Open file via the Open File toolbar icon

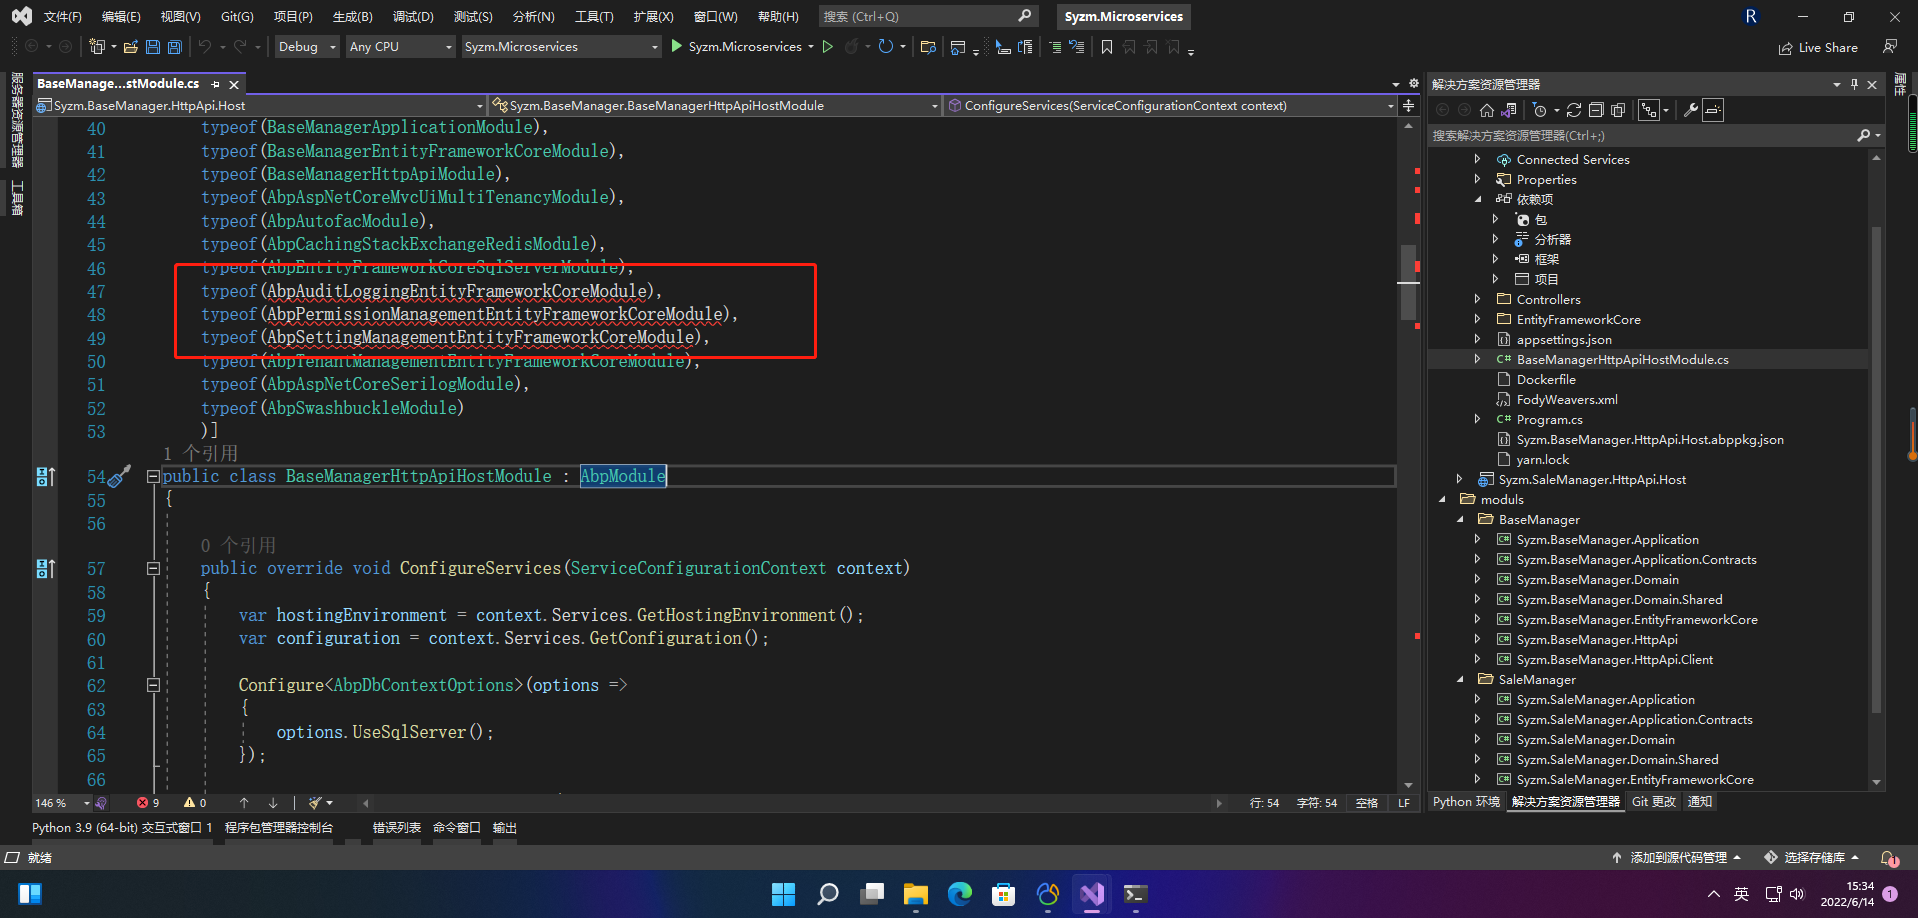tap(132, 47)
